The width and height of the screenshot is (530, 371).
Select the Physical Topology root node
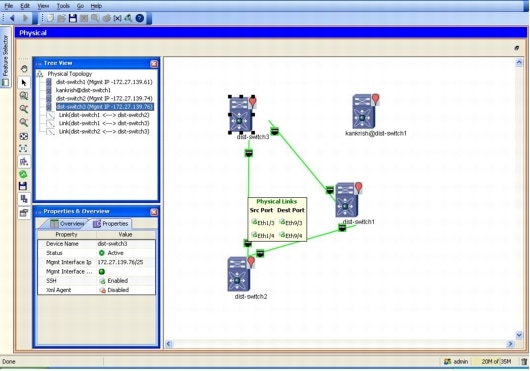point(70,74)
